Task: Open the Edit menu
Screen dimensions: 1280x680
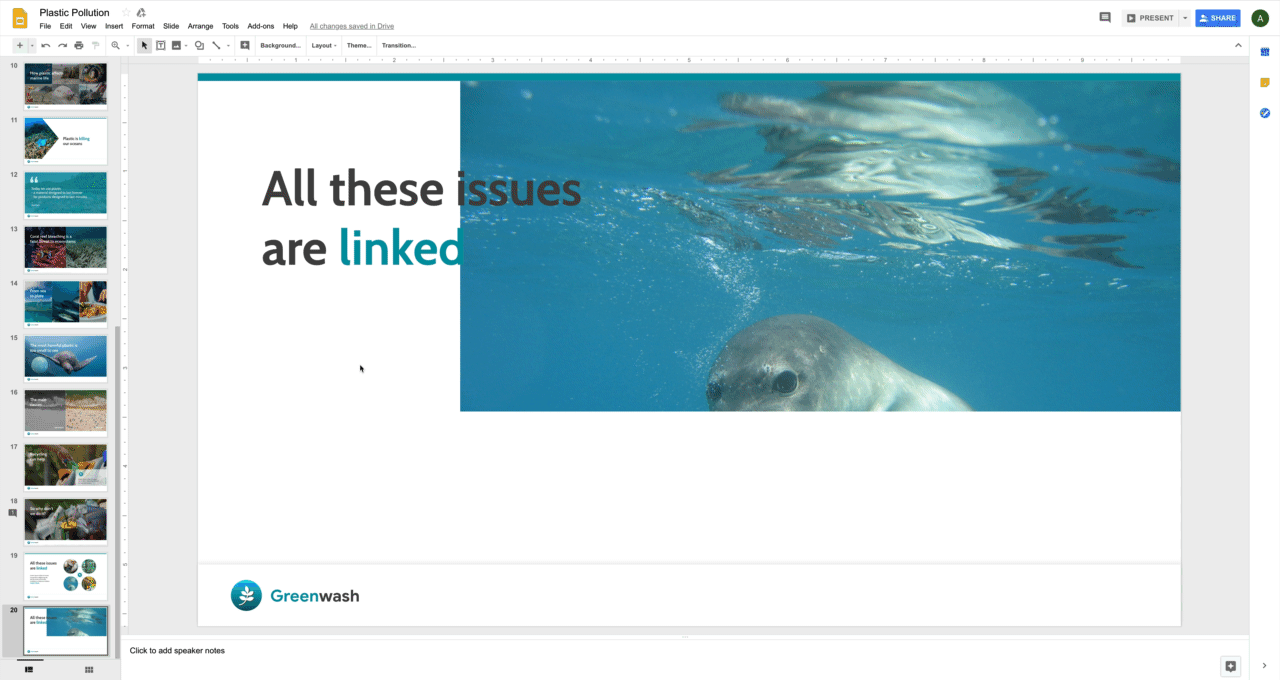Action: click(66, 26)
